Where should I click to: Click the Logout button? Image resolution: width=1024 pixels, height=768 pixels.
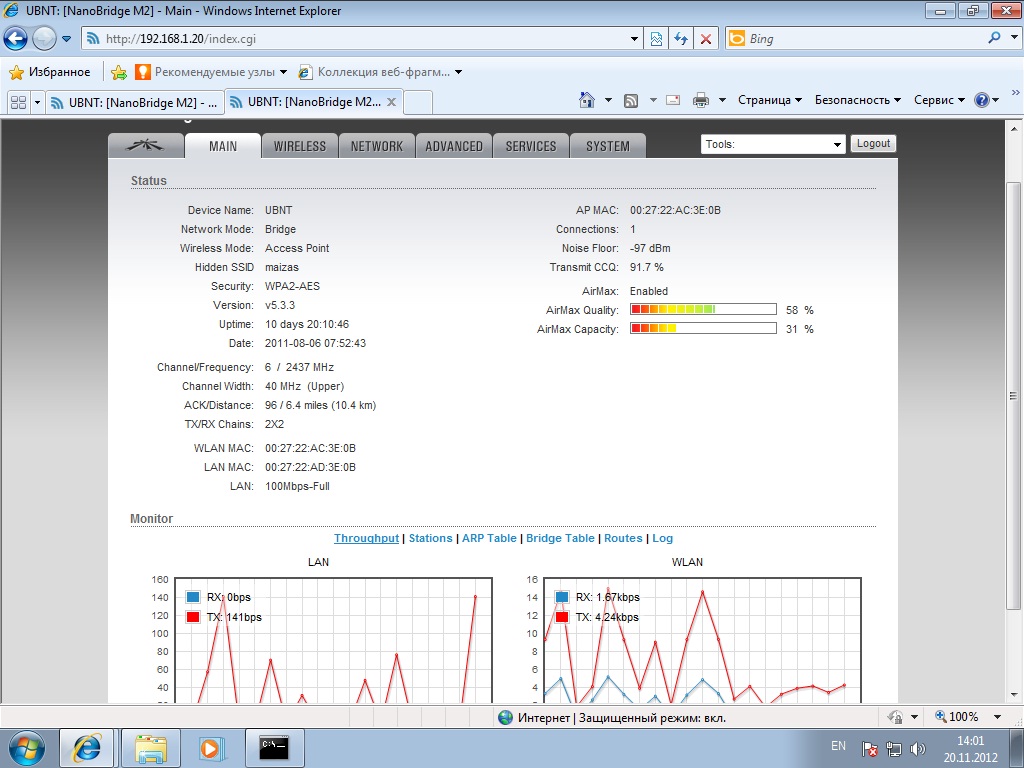click(873, 144)
